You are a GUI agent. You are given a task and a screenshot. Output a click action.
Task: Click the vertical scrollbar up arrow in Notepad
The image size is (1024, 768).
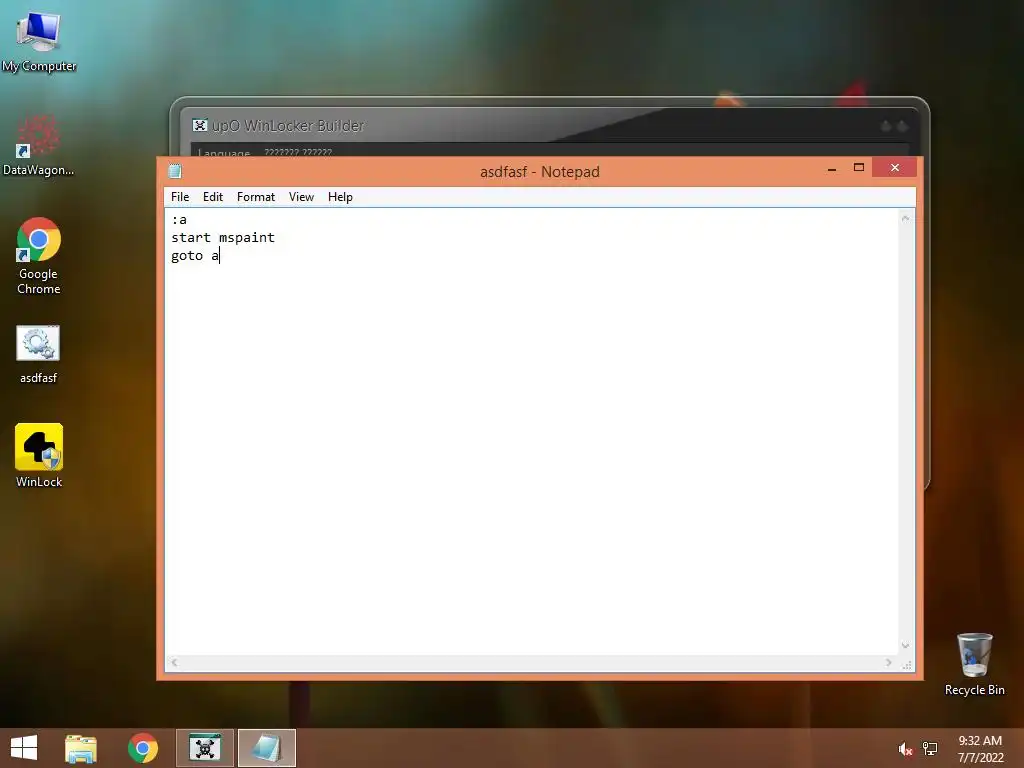click(905, 218)
